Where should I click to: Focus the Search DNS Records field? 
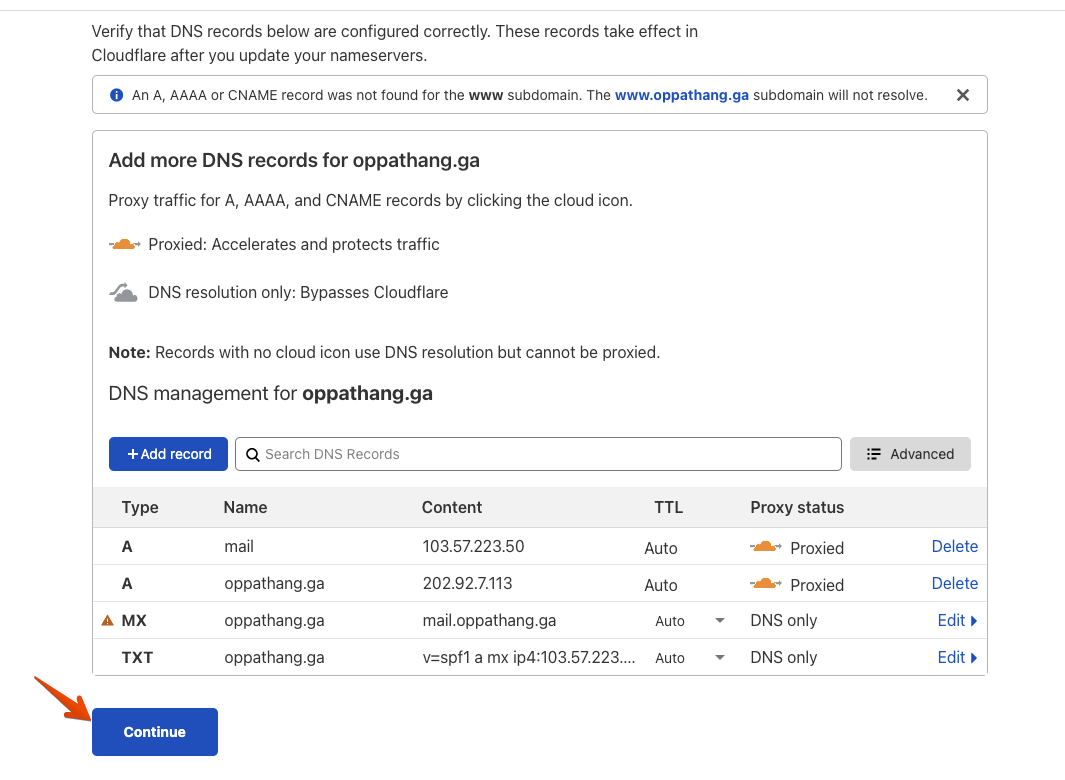538,454
